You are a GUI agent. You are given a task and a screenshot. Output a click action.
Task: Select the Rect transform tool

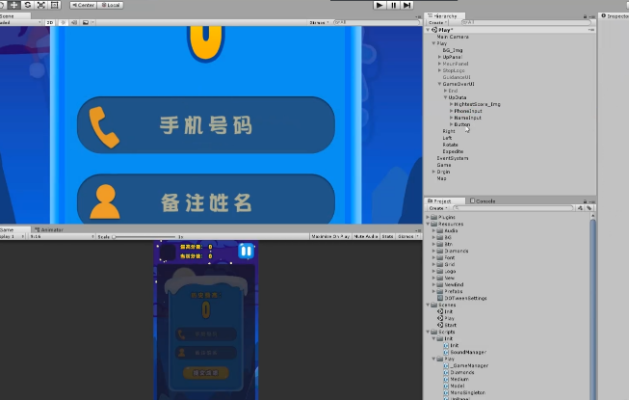(x=55, y=5)
